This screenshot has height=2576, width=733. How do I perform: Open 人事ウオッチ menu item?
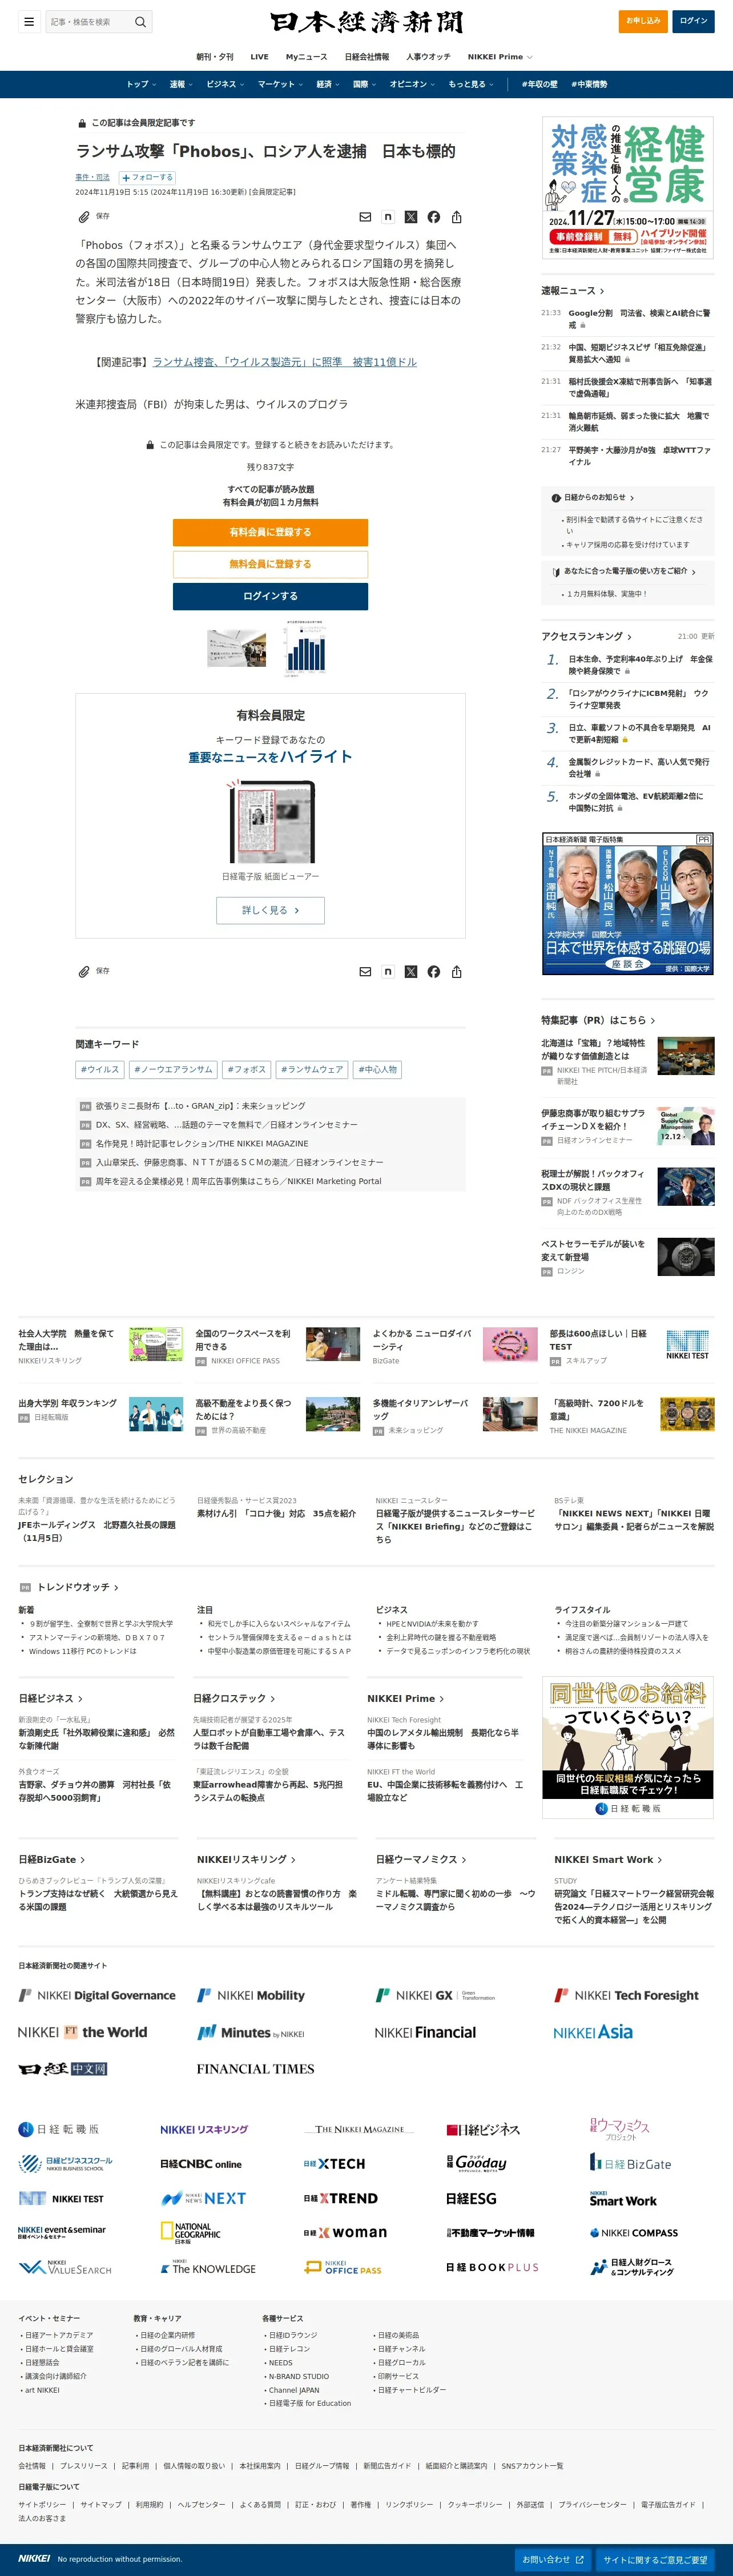coord(428,57)
